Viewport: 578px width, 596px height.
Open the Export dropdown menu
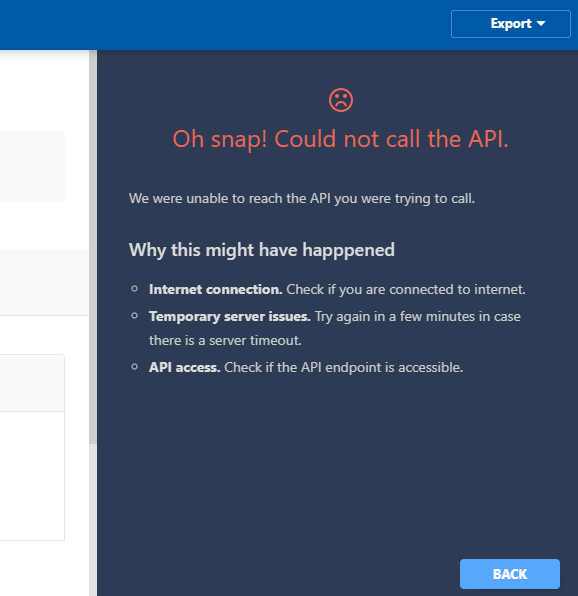pyautogui.click(x=510, y=24)
